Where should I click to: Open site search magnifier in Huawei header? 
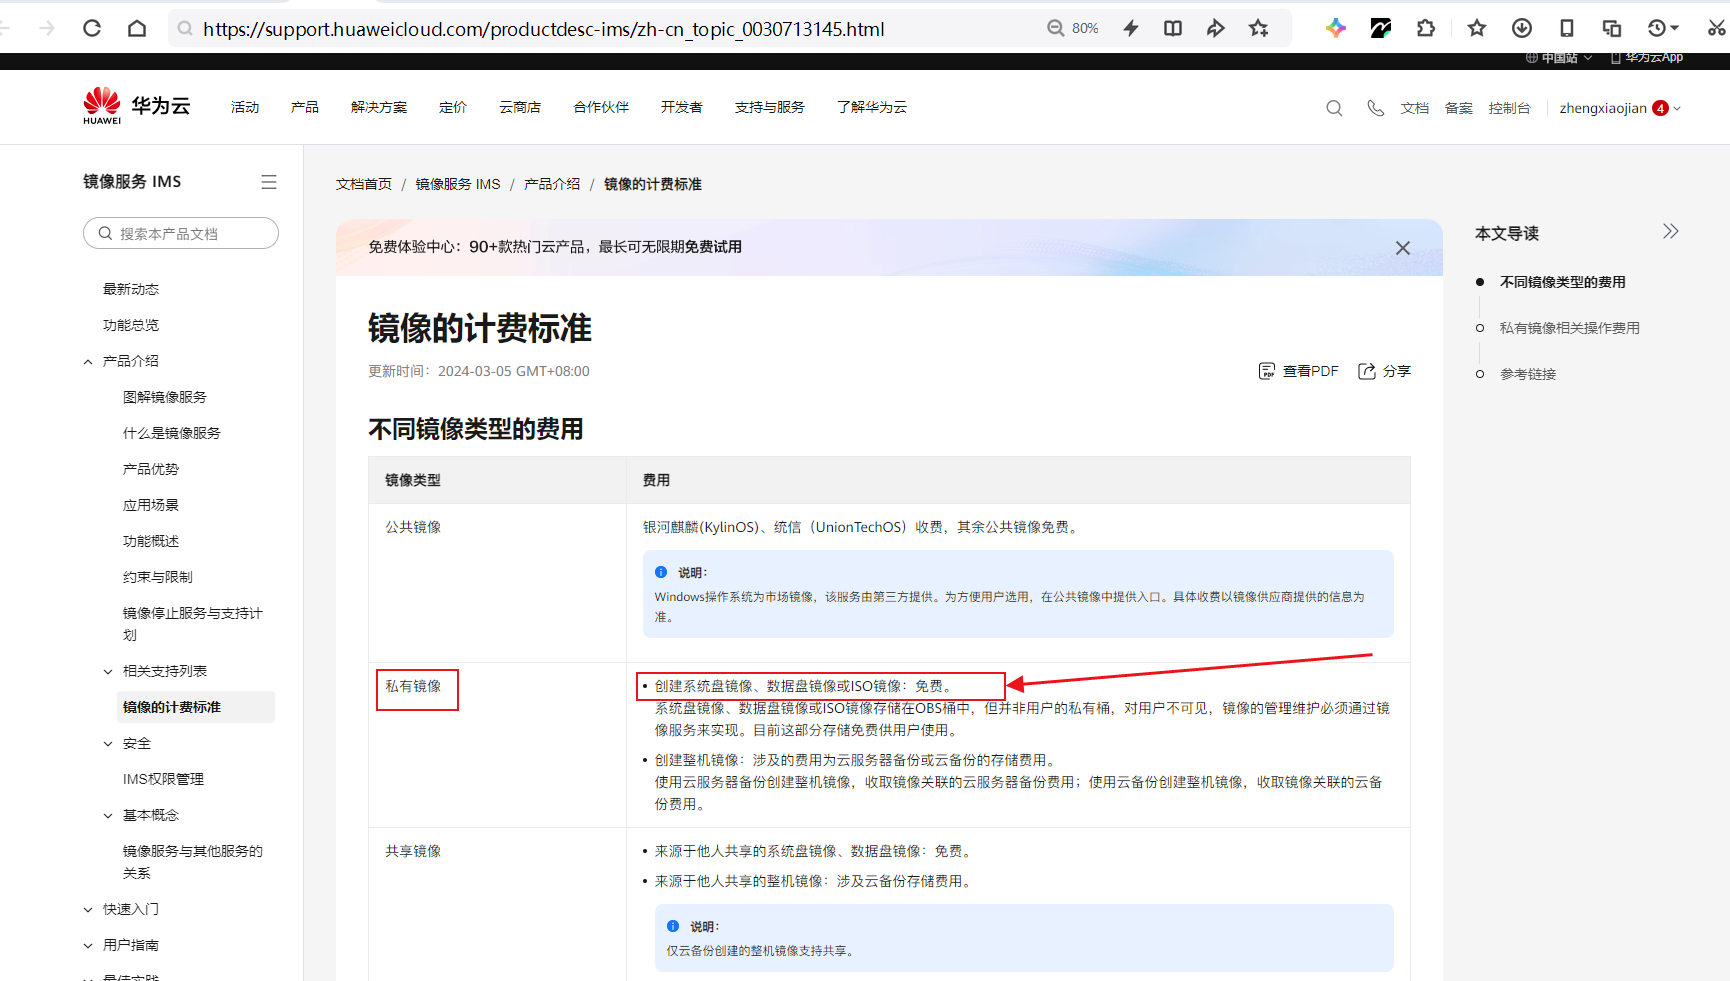(1334, 108)
